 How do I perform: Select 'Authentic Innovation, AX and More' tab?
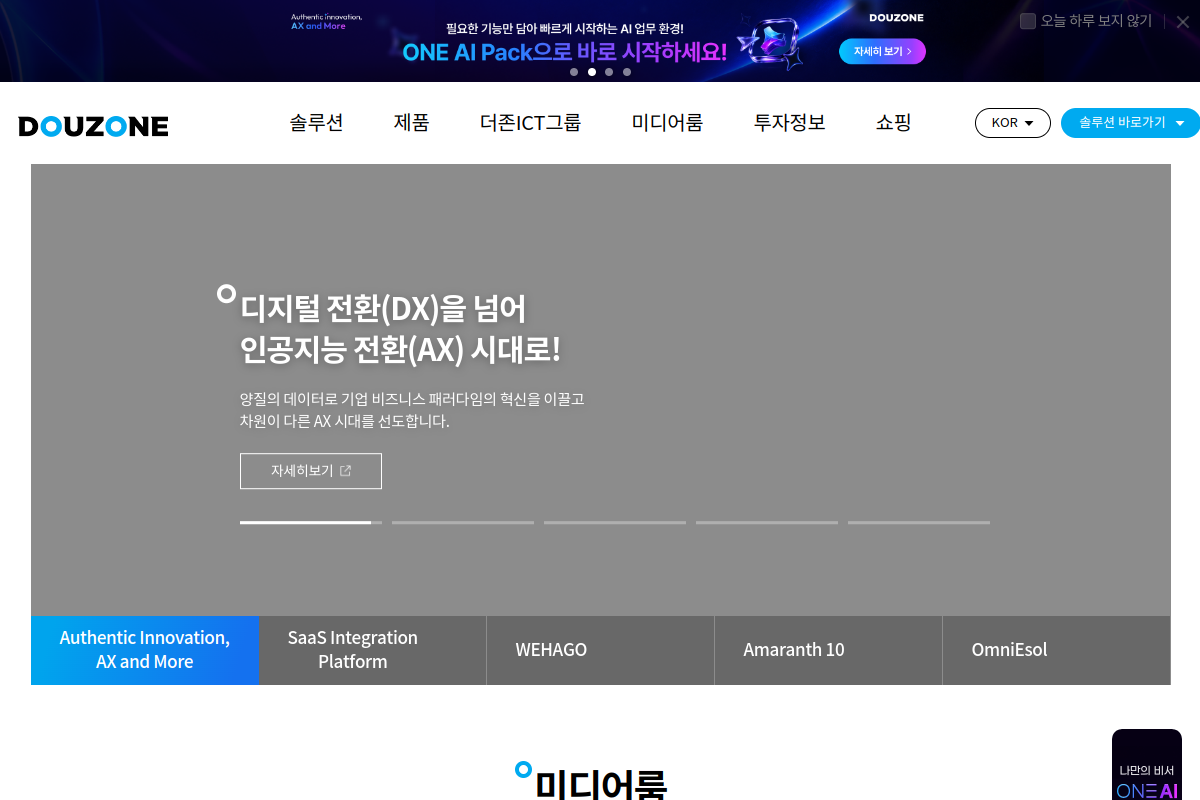[145, 650]
